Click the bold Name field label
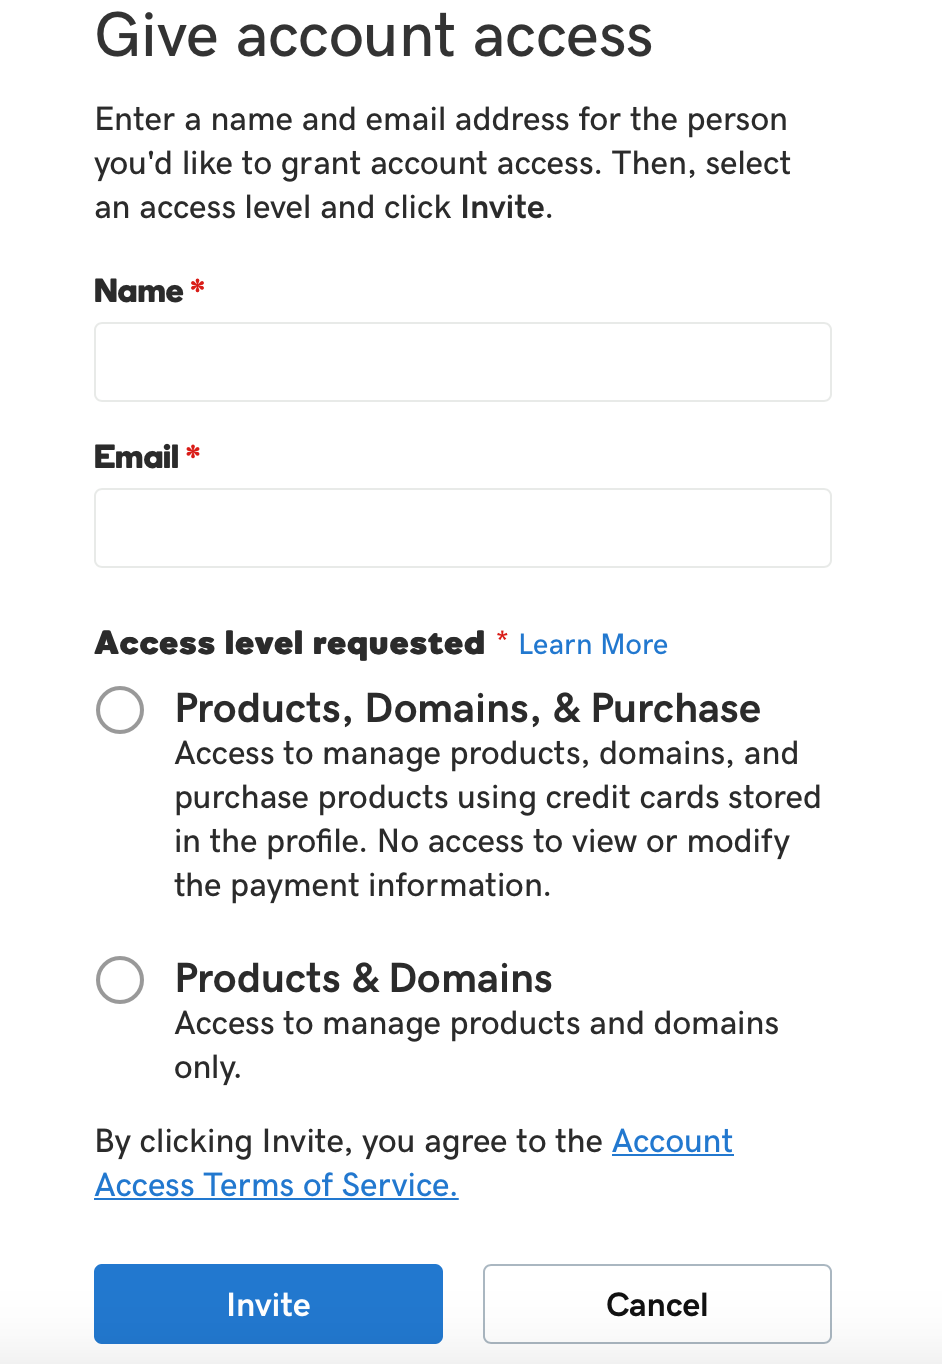 click(x=139, y=291)
